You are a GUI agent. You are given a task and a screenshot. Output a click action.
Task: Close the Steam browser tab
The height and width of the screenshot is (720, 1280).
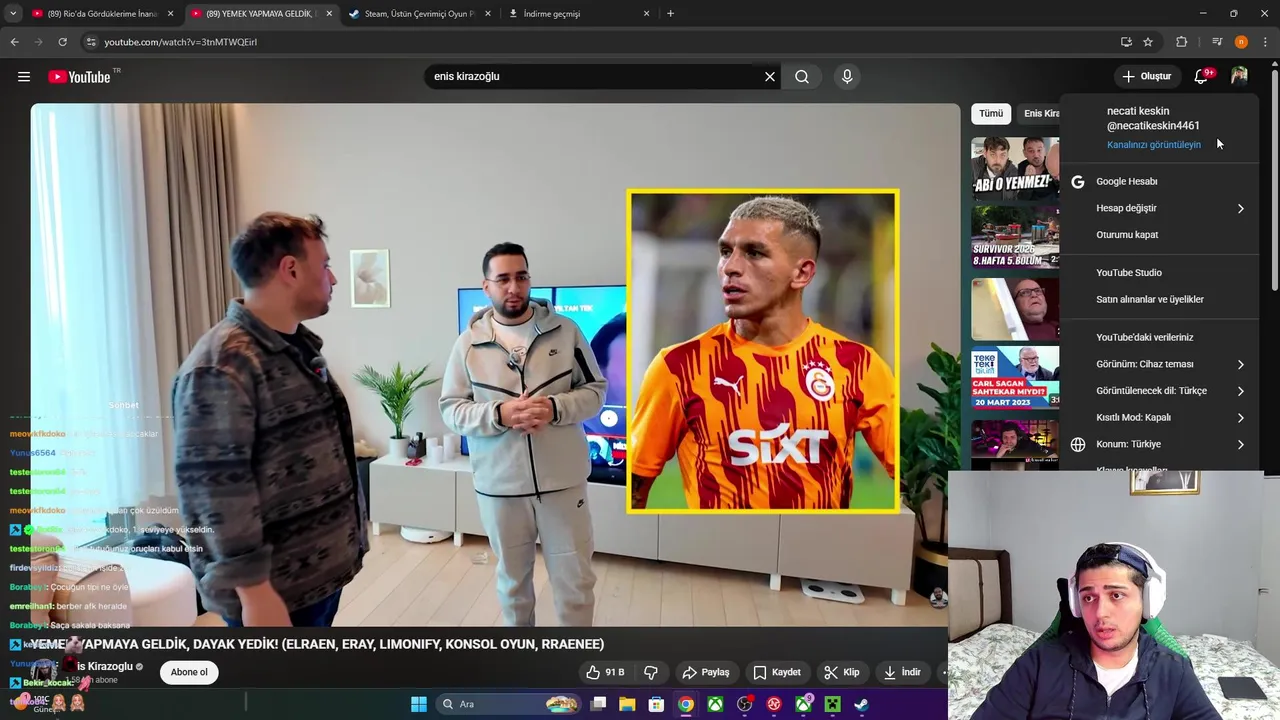(487, 14)
